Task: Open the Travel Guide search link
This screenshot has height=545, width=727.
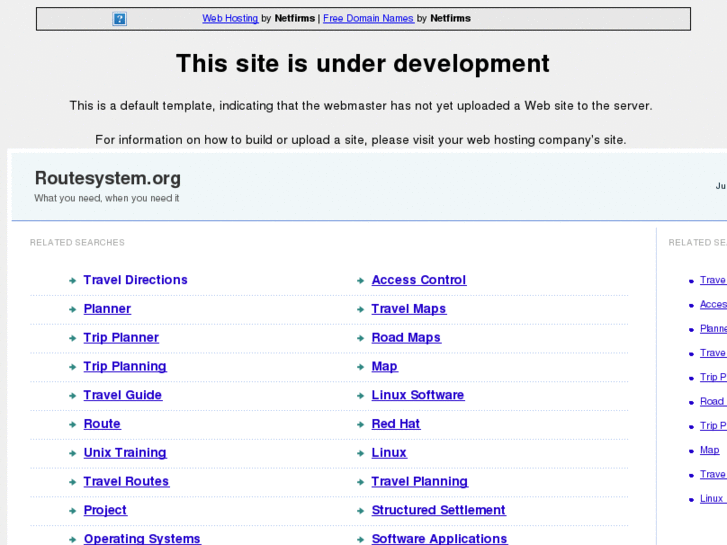Action: click(123, 395)
